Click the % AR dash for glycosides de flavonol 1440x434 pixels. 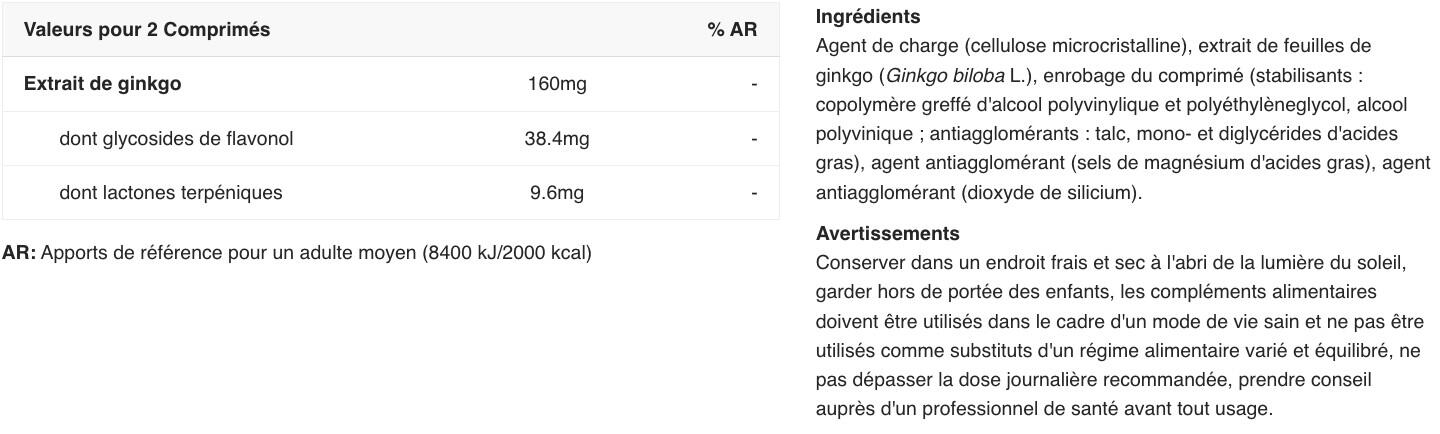pos(754,139)
